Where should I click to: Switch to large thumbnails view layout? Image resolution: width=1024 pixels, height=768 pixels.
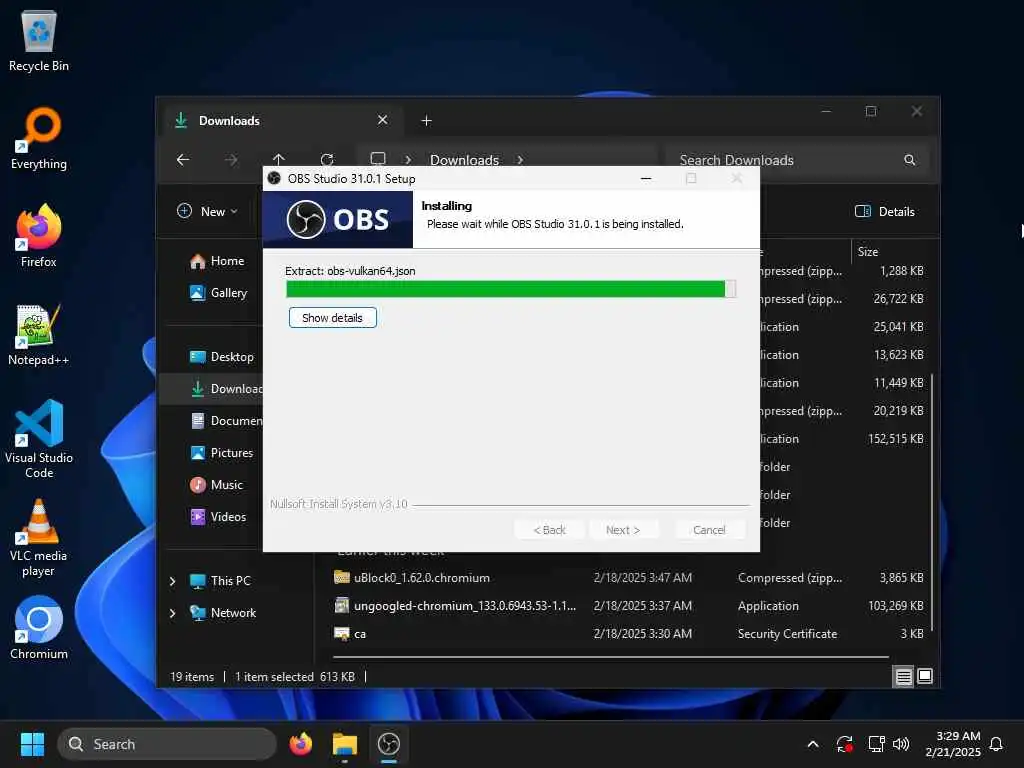click(x=925, y=676)
